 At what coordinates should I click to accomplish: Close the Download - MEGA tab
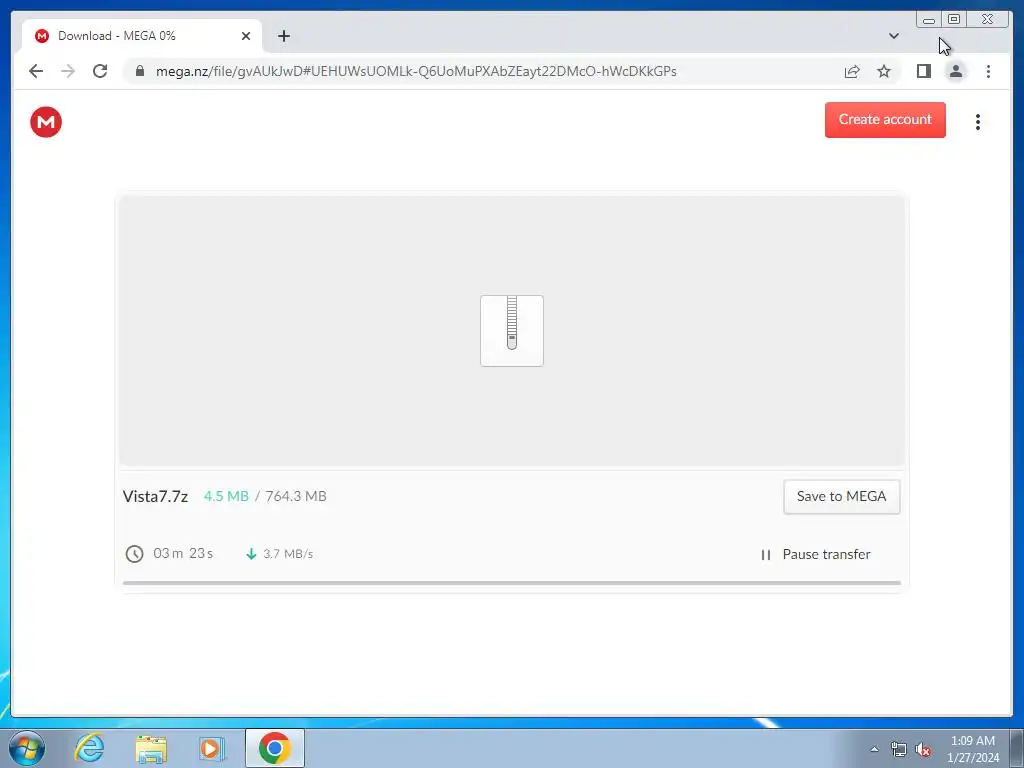pyautogui.click(x=246, y=36)
